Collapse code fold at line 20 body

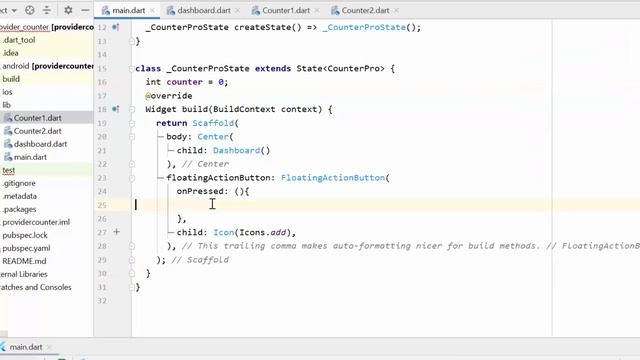click(x=132, y=137)
